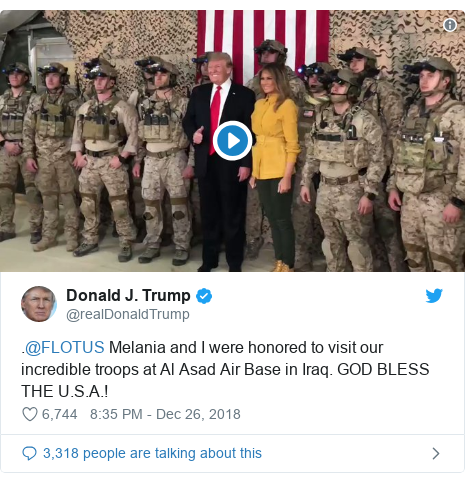Open the @realDonaldTrump handle link
The height and width of the screenshot is (483, 465).
point(128,314)
